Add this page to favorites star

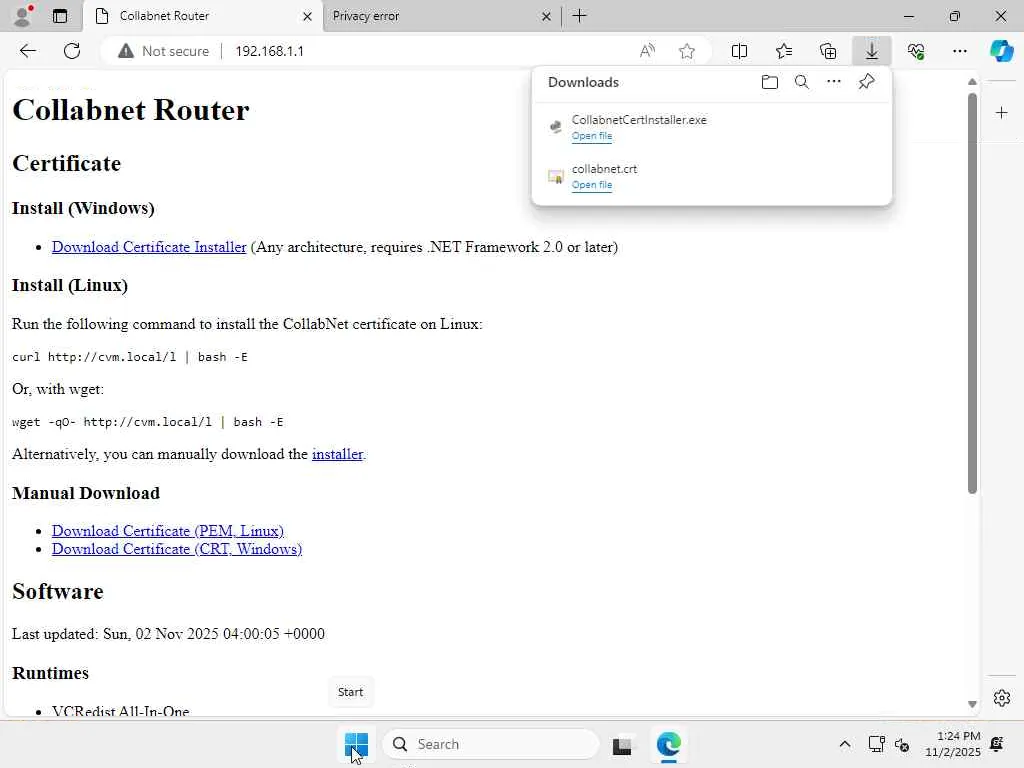click(x=686, y=51)
